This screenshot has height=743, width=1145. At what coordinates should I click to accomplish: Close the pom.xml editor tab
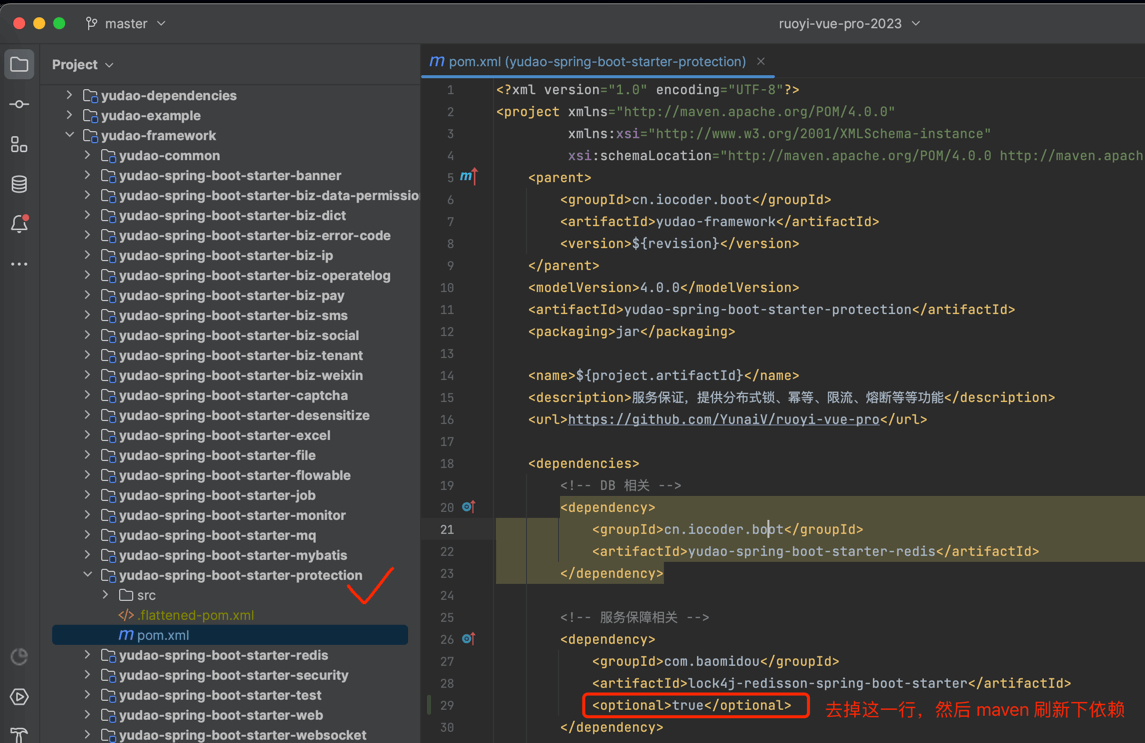(x=761, y=62)
